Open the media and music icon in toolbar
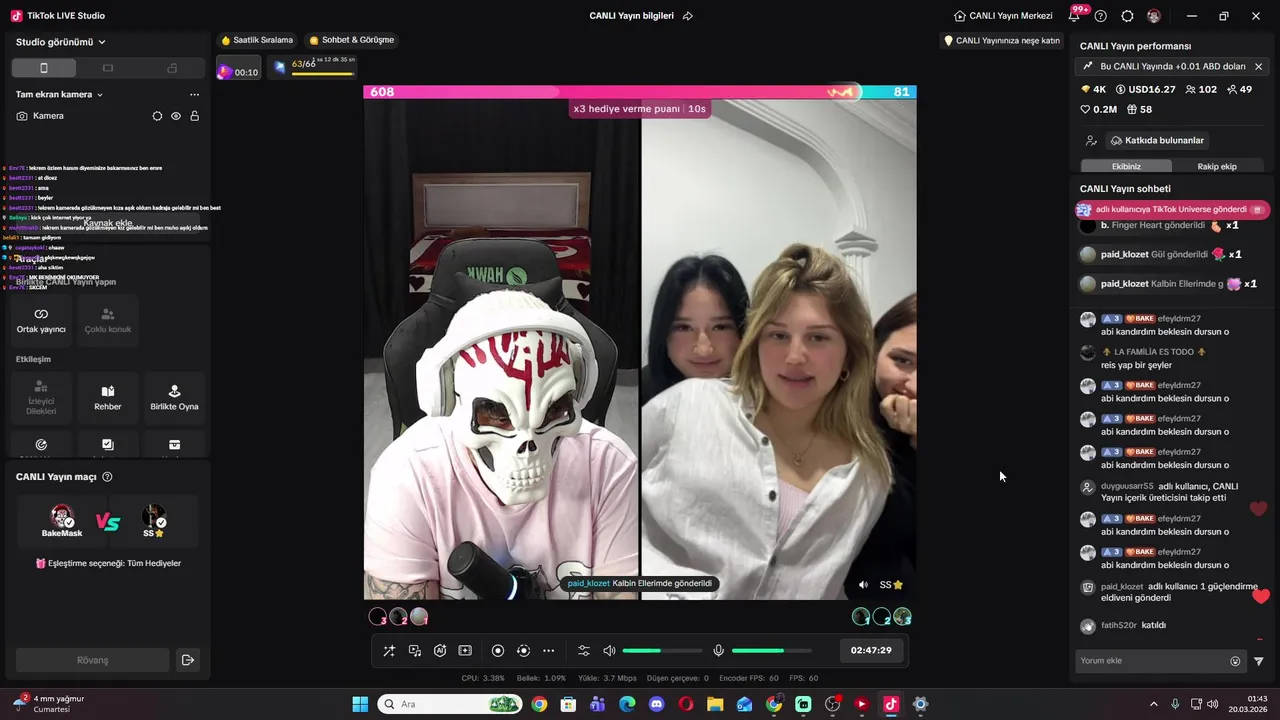This screenshot has width=1280, height=720. [x=415, y=651]
